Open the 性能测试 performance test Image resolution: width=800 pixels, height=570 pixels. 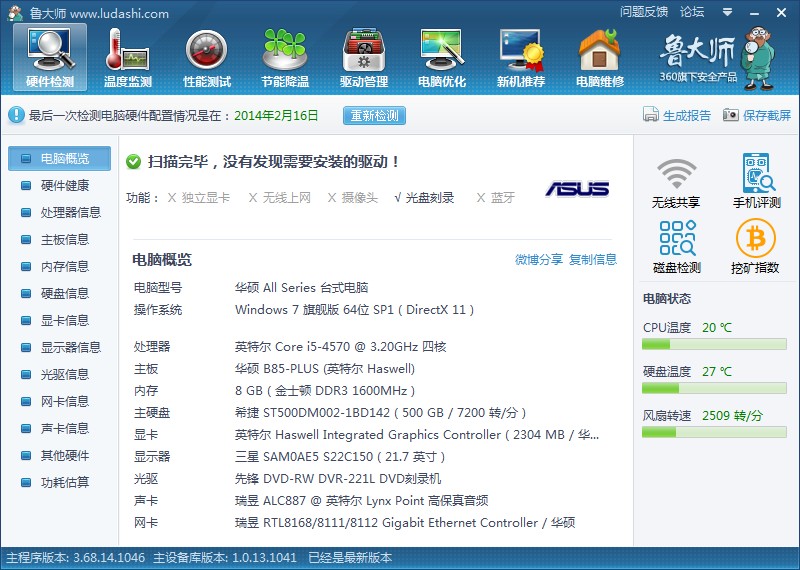pyautogui.click(x=207, y=57)
